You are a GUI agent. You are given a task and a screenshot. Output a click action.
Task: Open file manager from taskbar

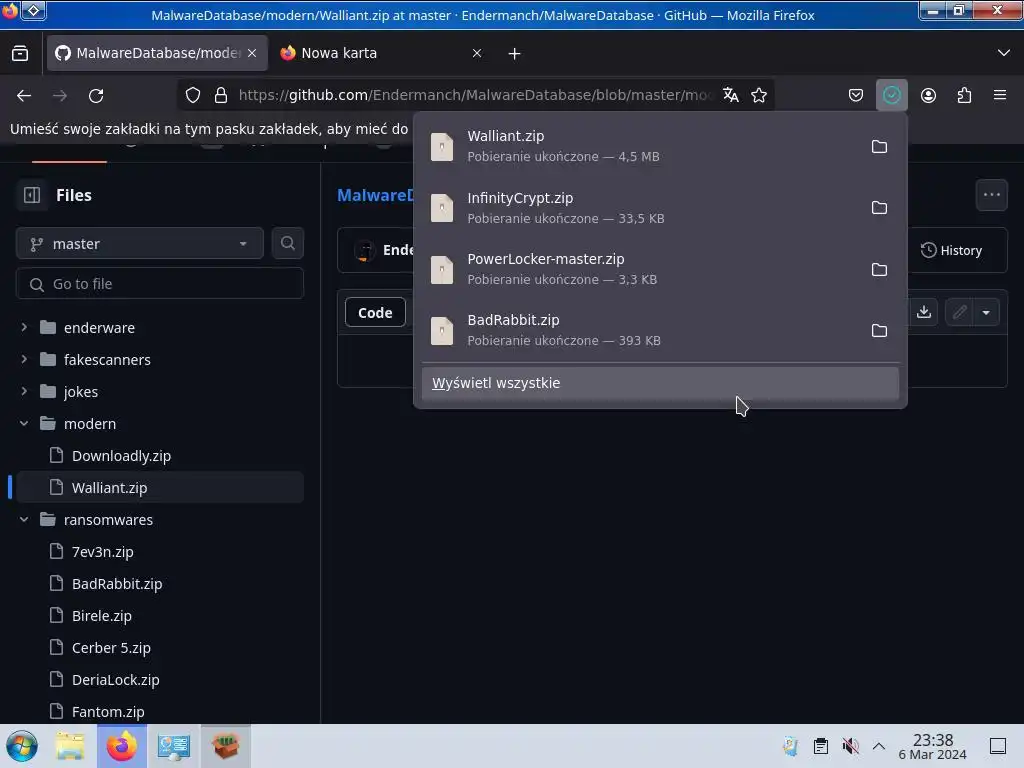coord(70,746)
